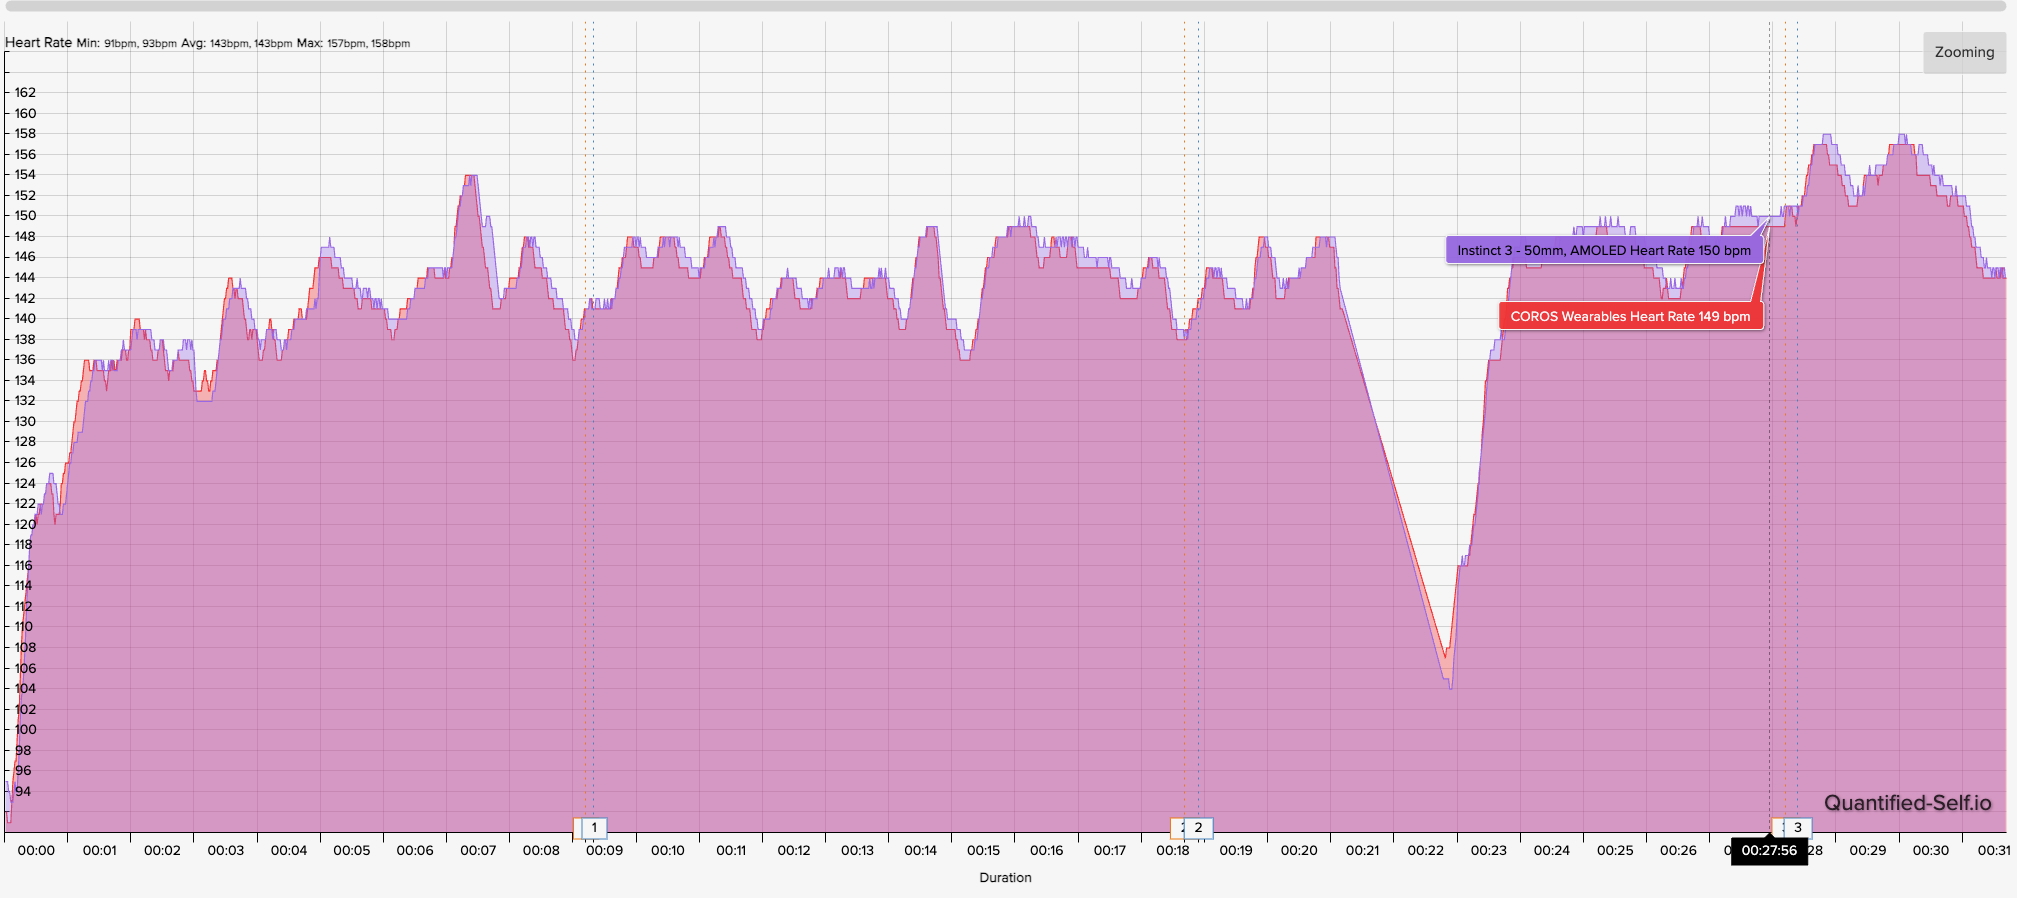2017x898 pixels.
Task: Click the 00:20 time axis label
Action: coord(1299,850)
